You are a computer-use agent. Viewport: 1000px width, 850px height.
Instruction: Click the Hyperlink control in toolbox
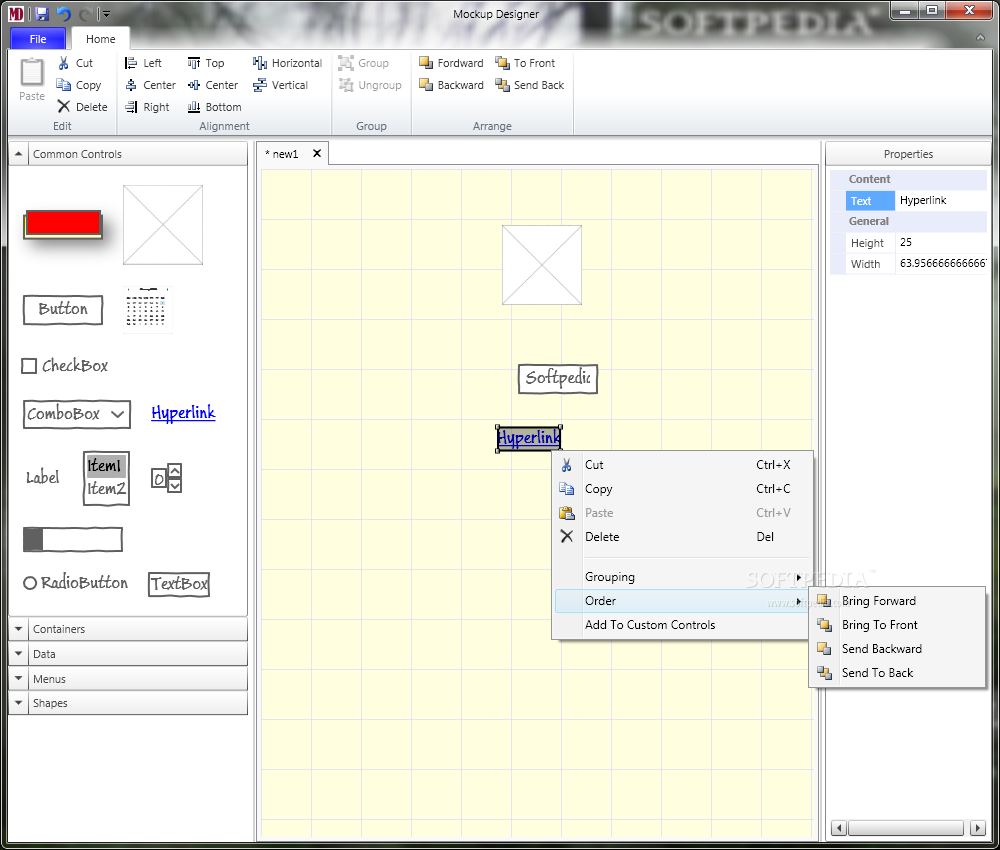coord(183,413)
